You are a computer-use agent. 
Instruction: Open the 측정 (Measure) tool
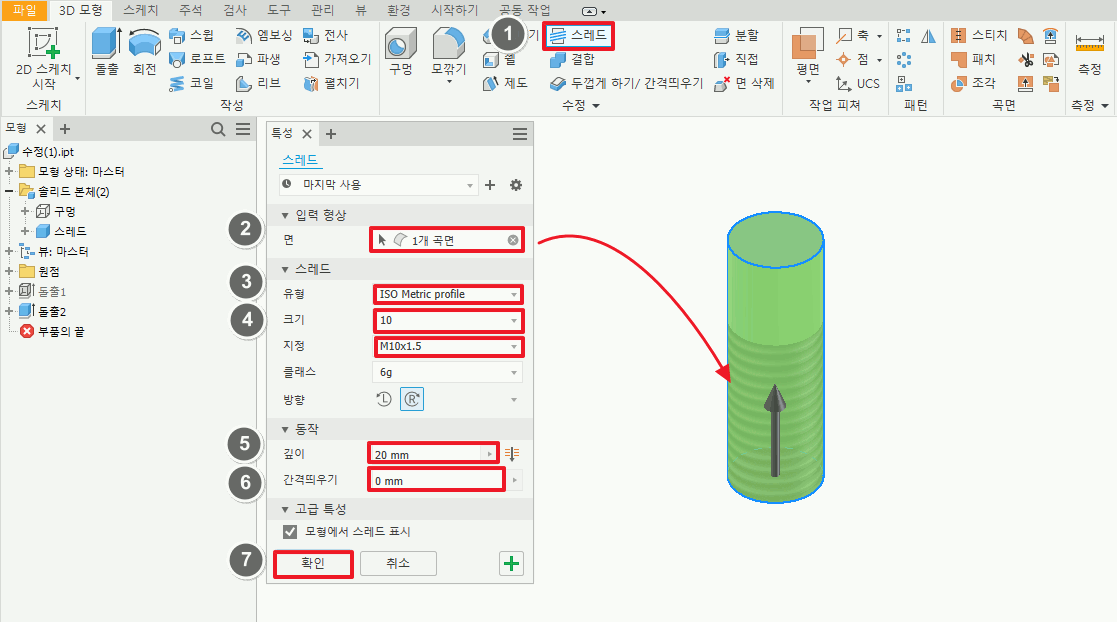1089,55
